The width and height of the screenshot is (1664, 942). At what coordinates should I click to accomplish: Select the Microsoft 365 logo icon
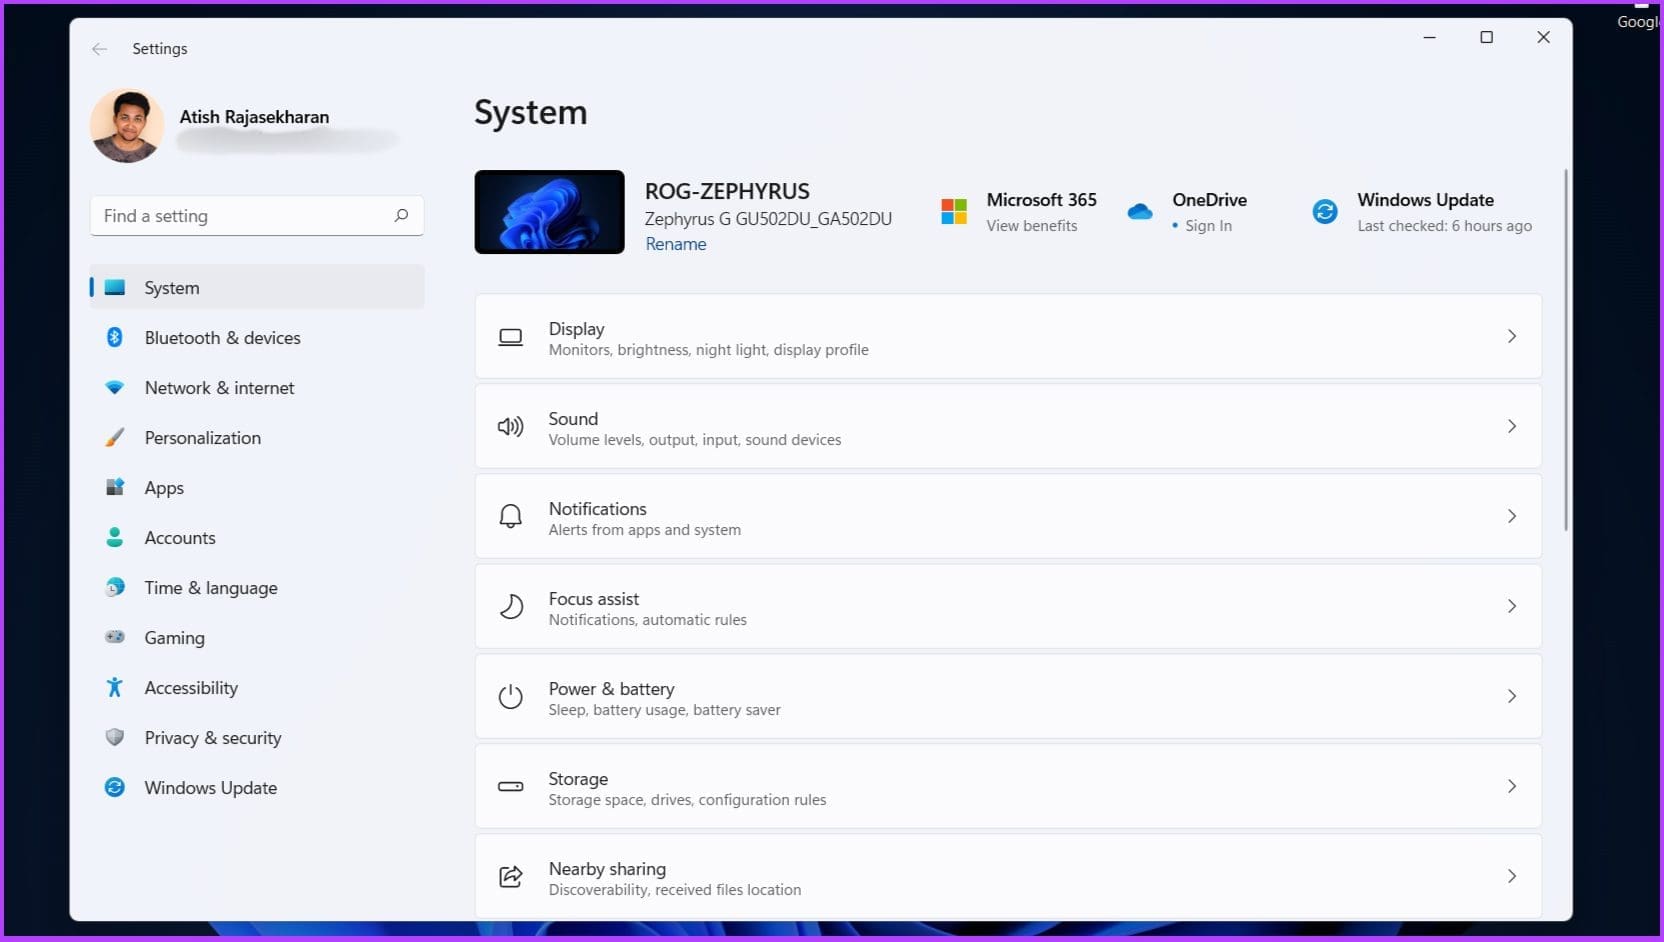point(953,211)
